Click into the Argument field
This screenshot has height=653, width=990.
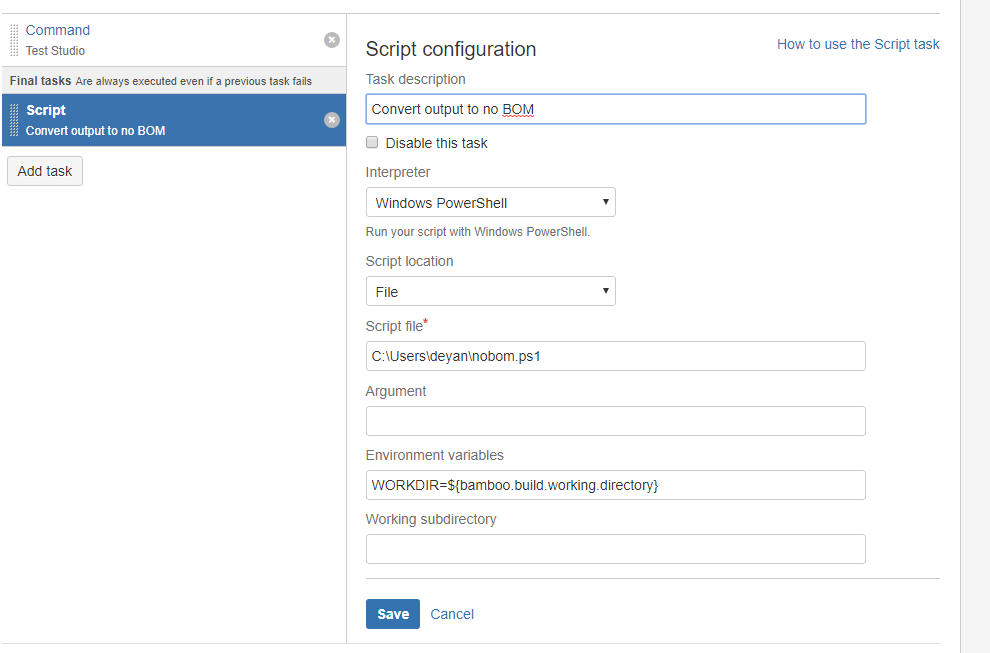616,421
